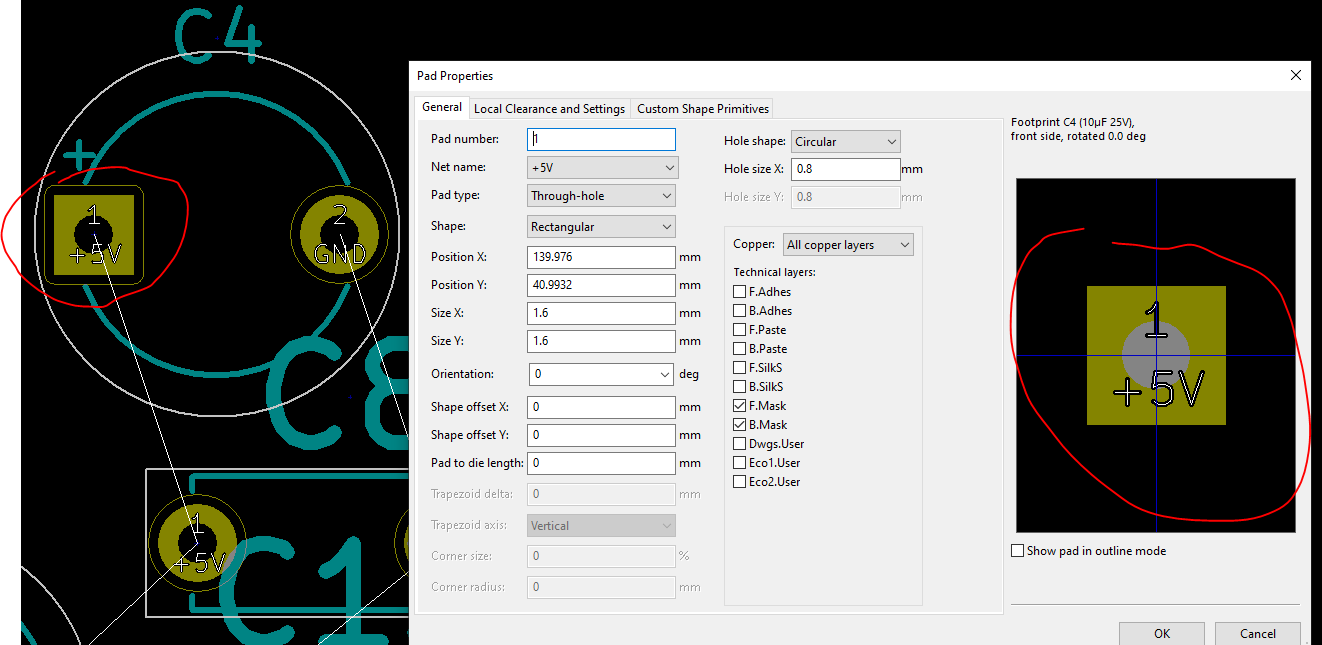
Task: Open the Orientation dropdown
Action: coord(602,374)
